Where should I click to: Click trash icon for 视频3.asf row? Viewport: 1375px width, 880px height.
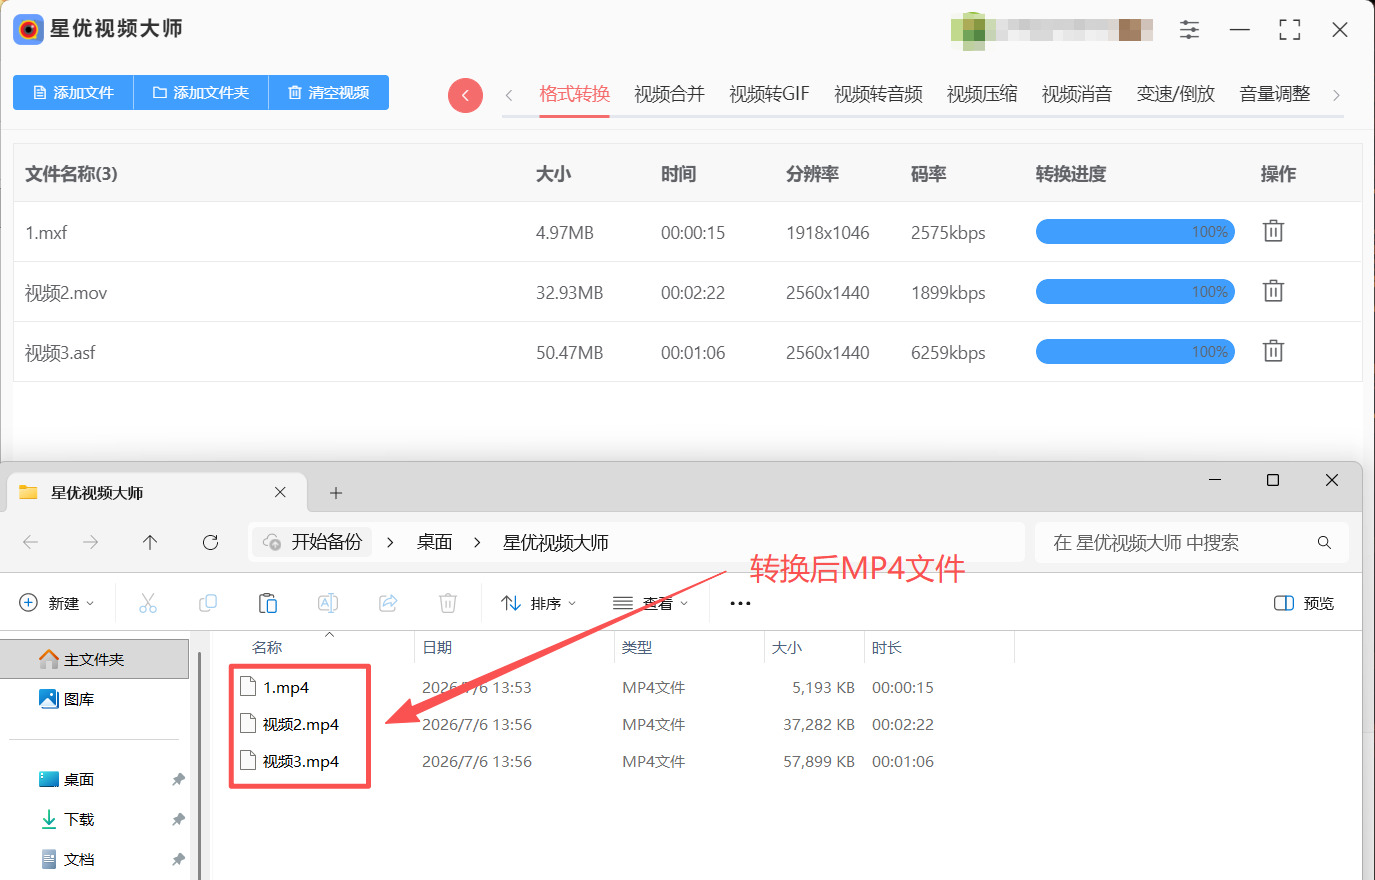pos(1273,351)
